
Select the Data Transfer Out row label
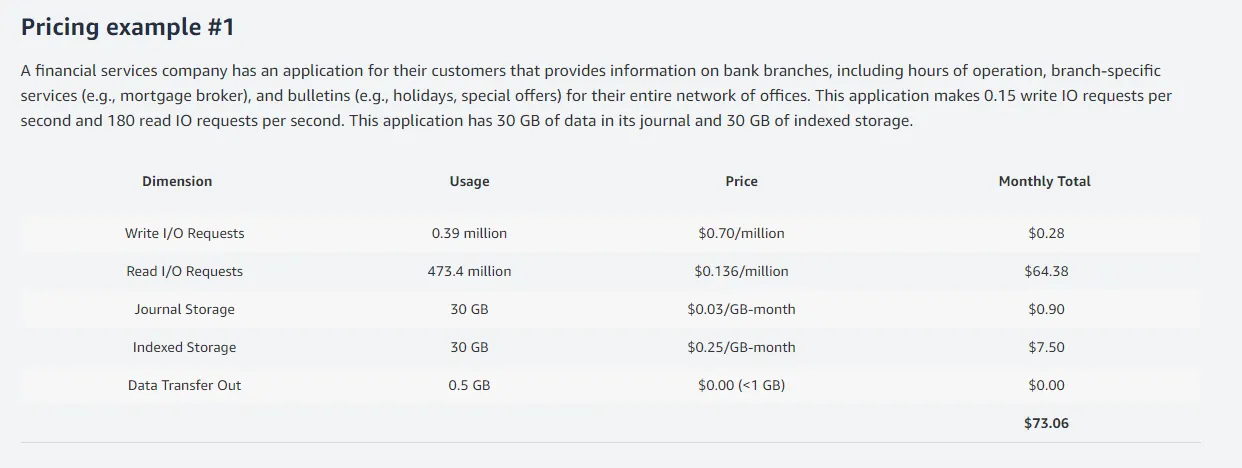click(x=184, y=385)
